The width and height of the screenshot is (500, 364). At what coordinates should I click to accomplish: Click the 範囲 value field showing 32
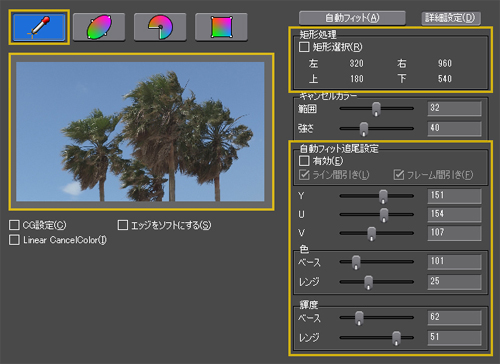(454, 109)
